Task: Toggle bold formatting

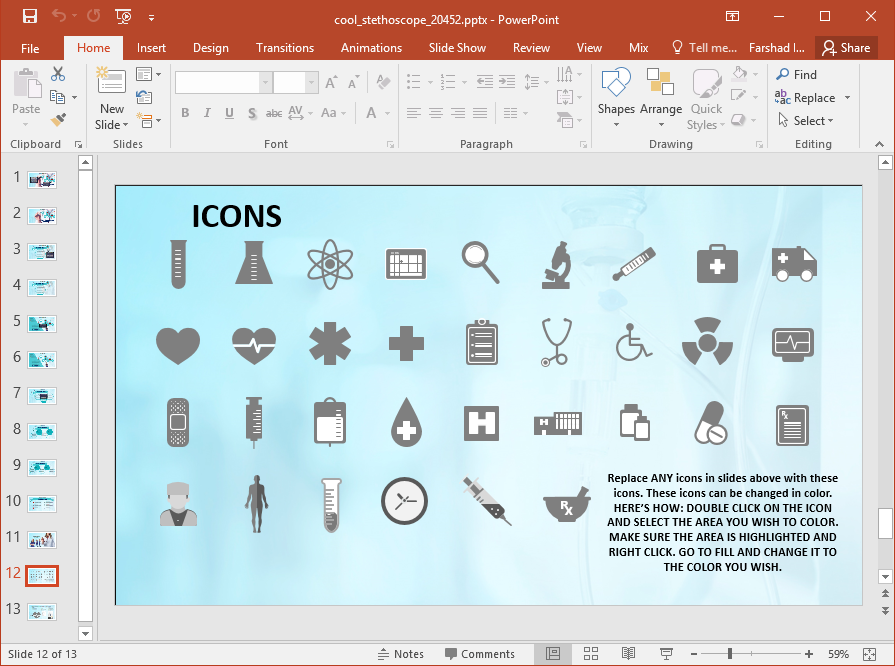Action: click(x=185, y=113)
